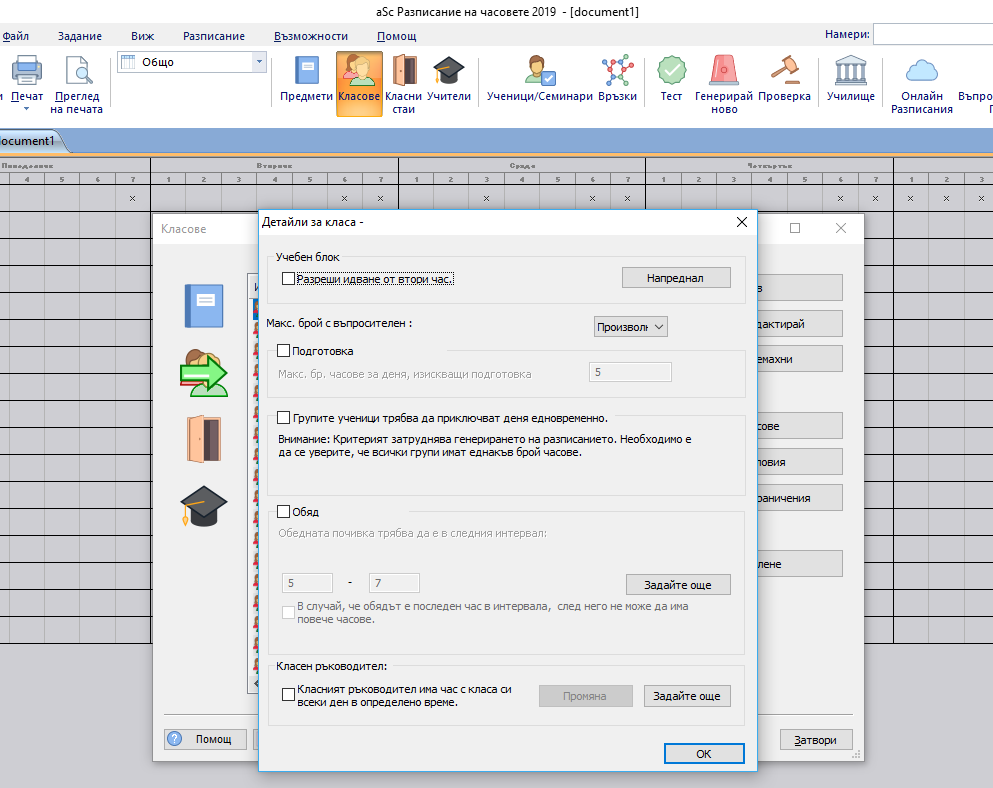993x788 pixels.
Task: Expand the Печат button dropdown arrow
Action: click(x=25, y=109)
